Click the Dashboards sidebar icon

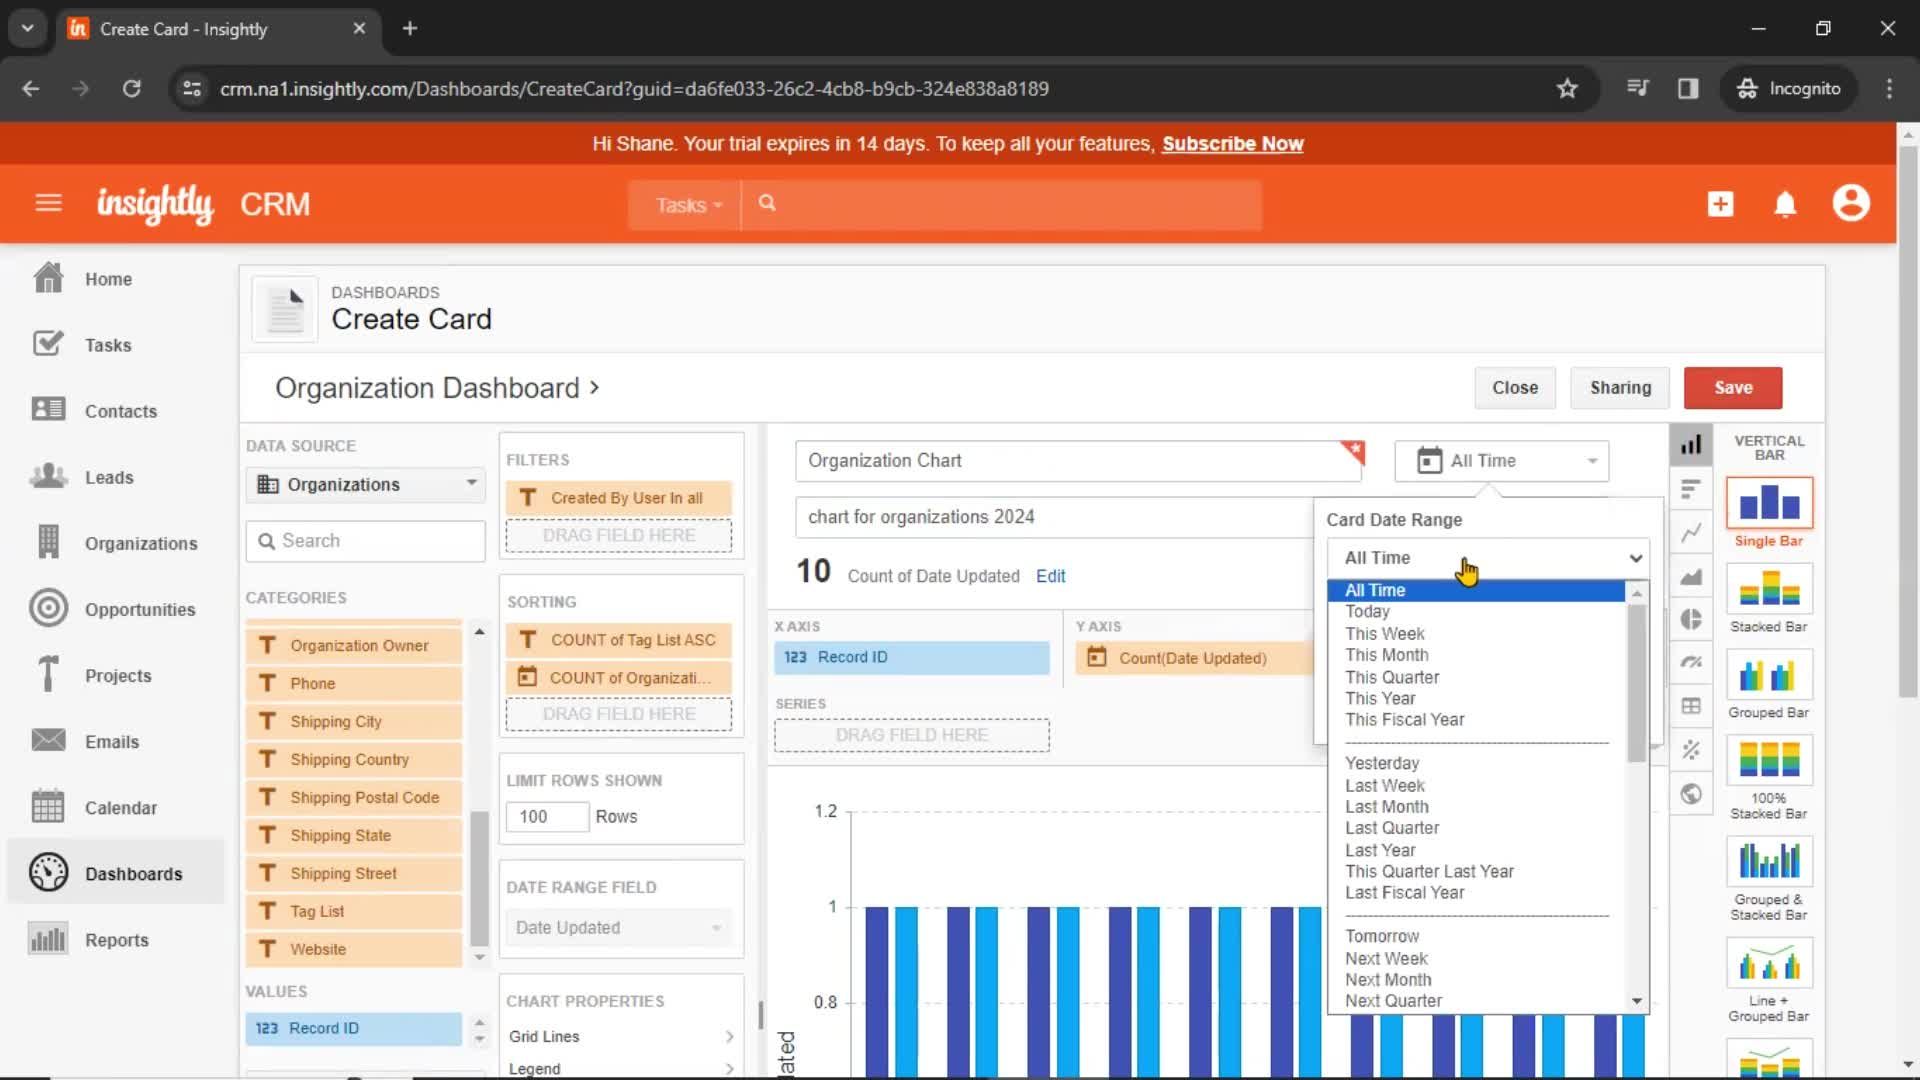coord(47,873)
